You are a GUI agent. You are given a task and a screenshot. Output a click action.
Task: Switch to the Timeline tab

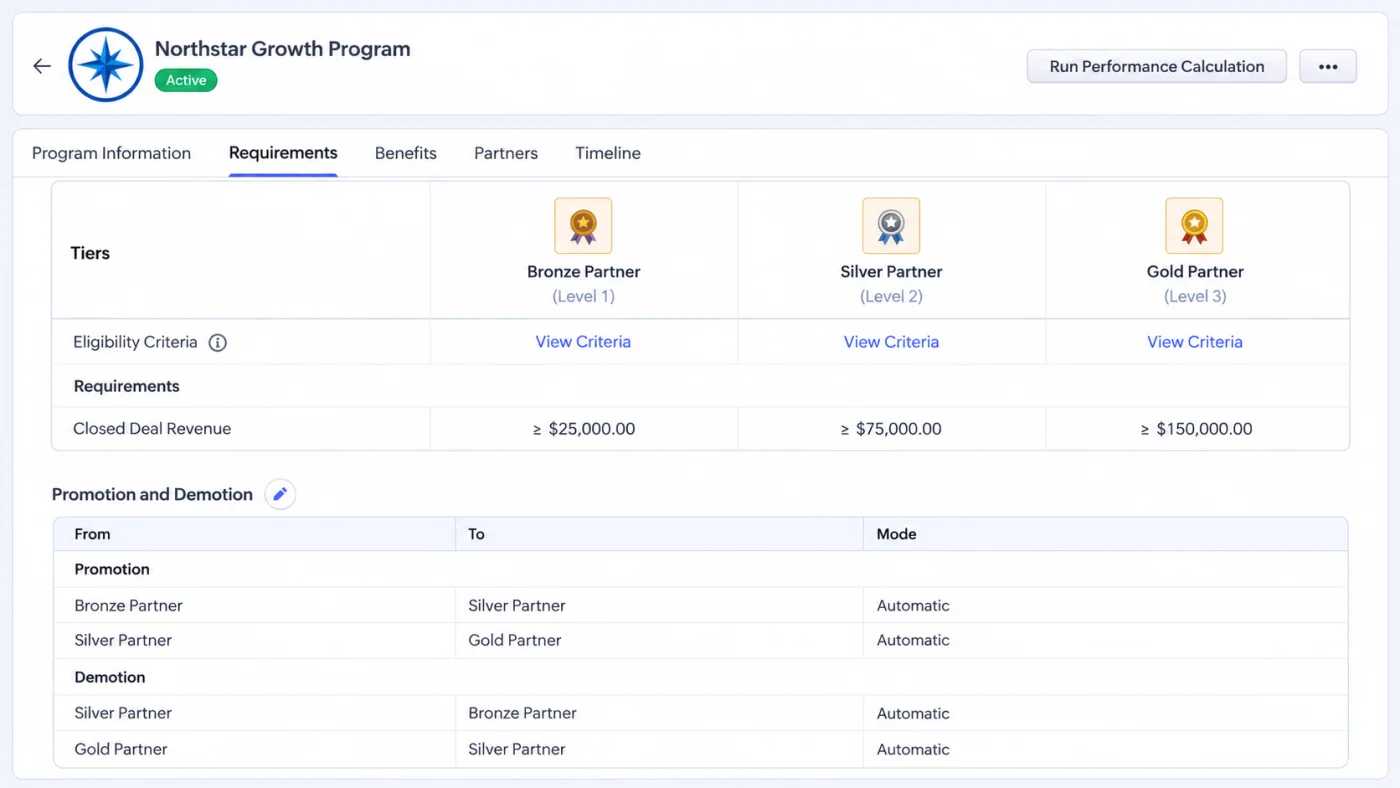(x=608, y=153)
